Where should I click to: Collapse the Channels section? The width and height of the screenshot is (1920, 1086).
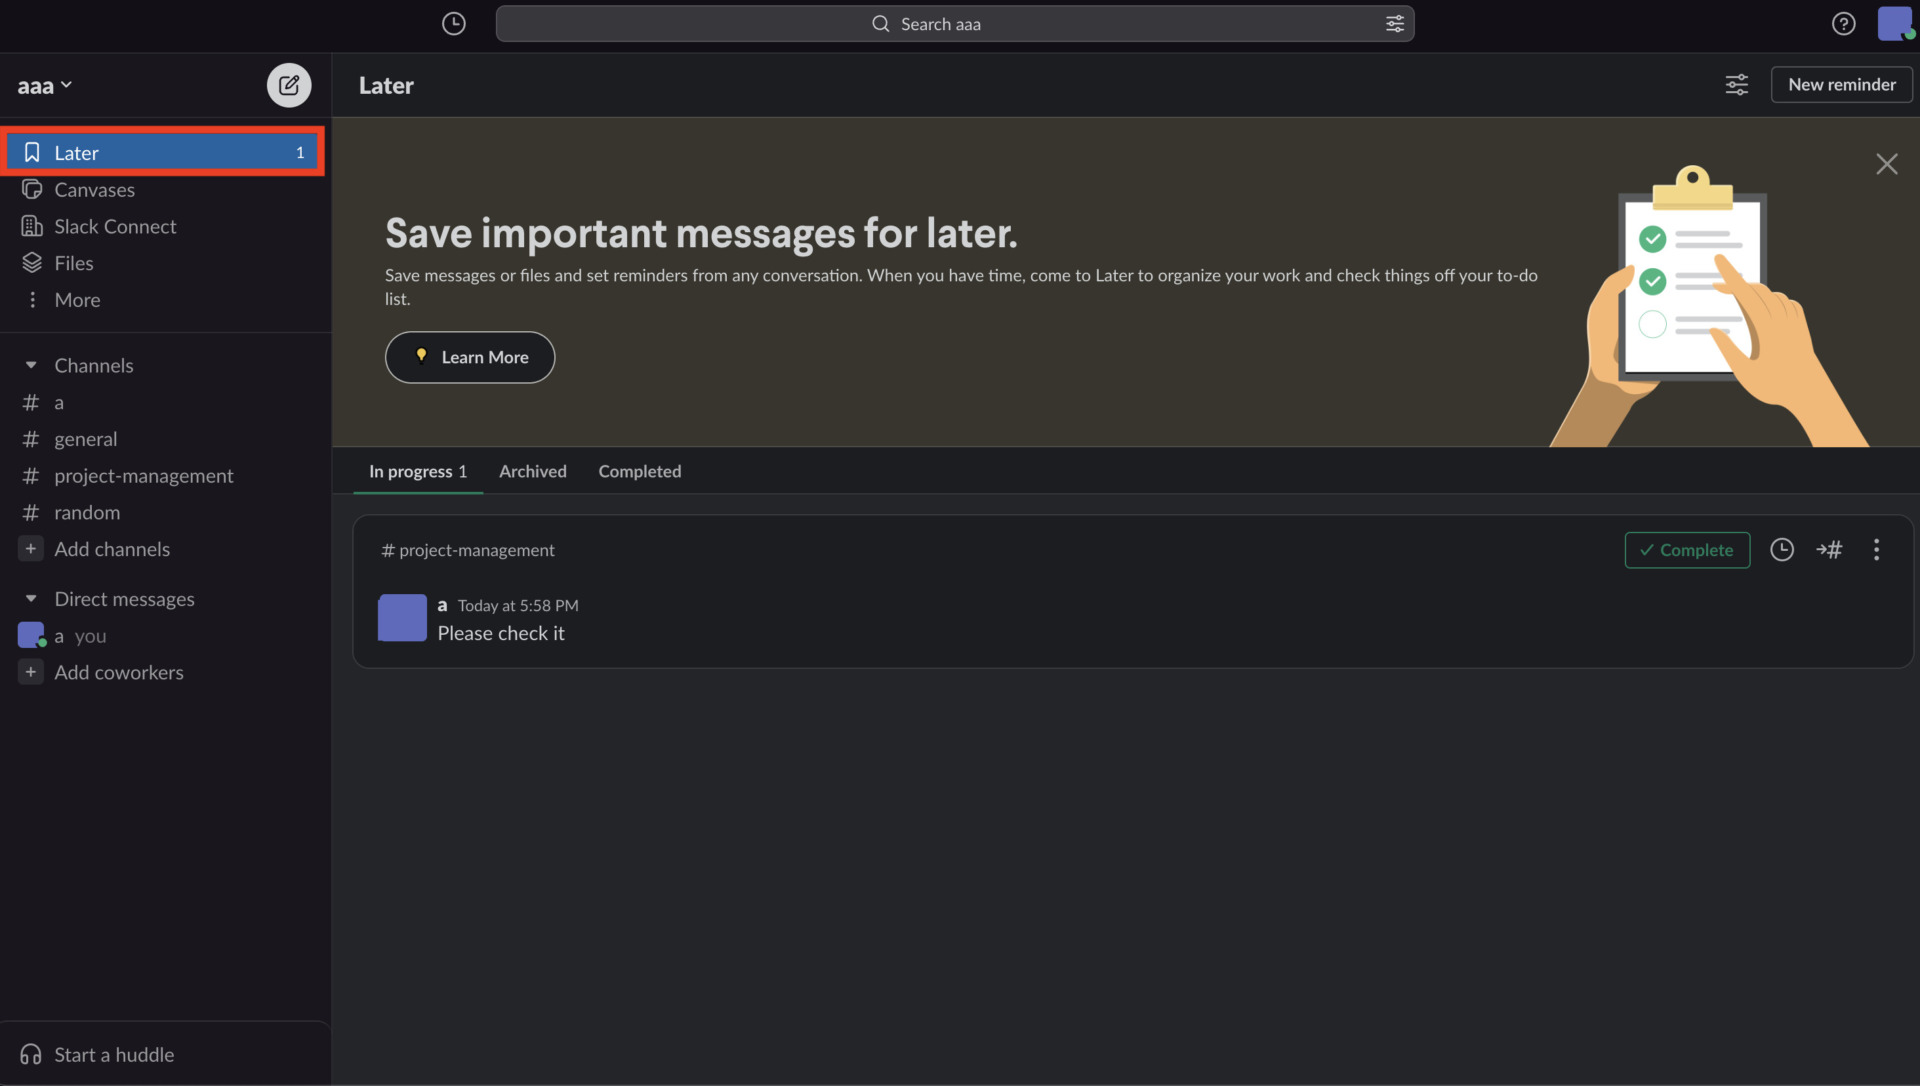pyautogui.click(x=31, y=365)
